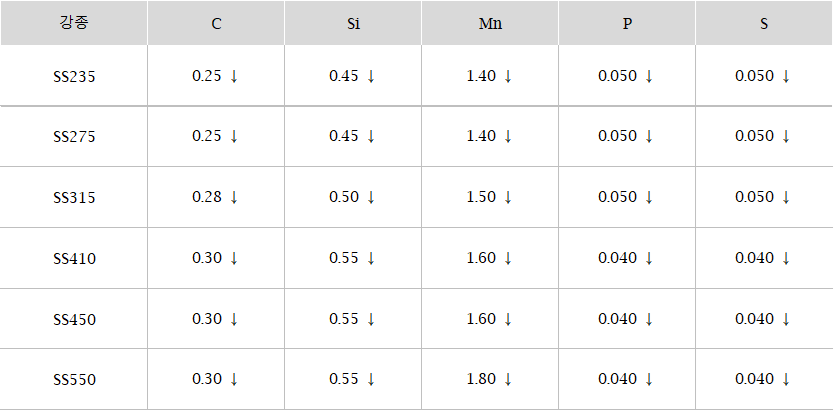Click the SS550 S value 0.040
This screenshot has height=411, width=834.
click(754, 379)
